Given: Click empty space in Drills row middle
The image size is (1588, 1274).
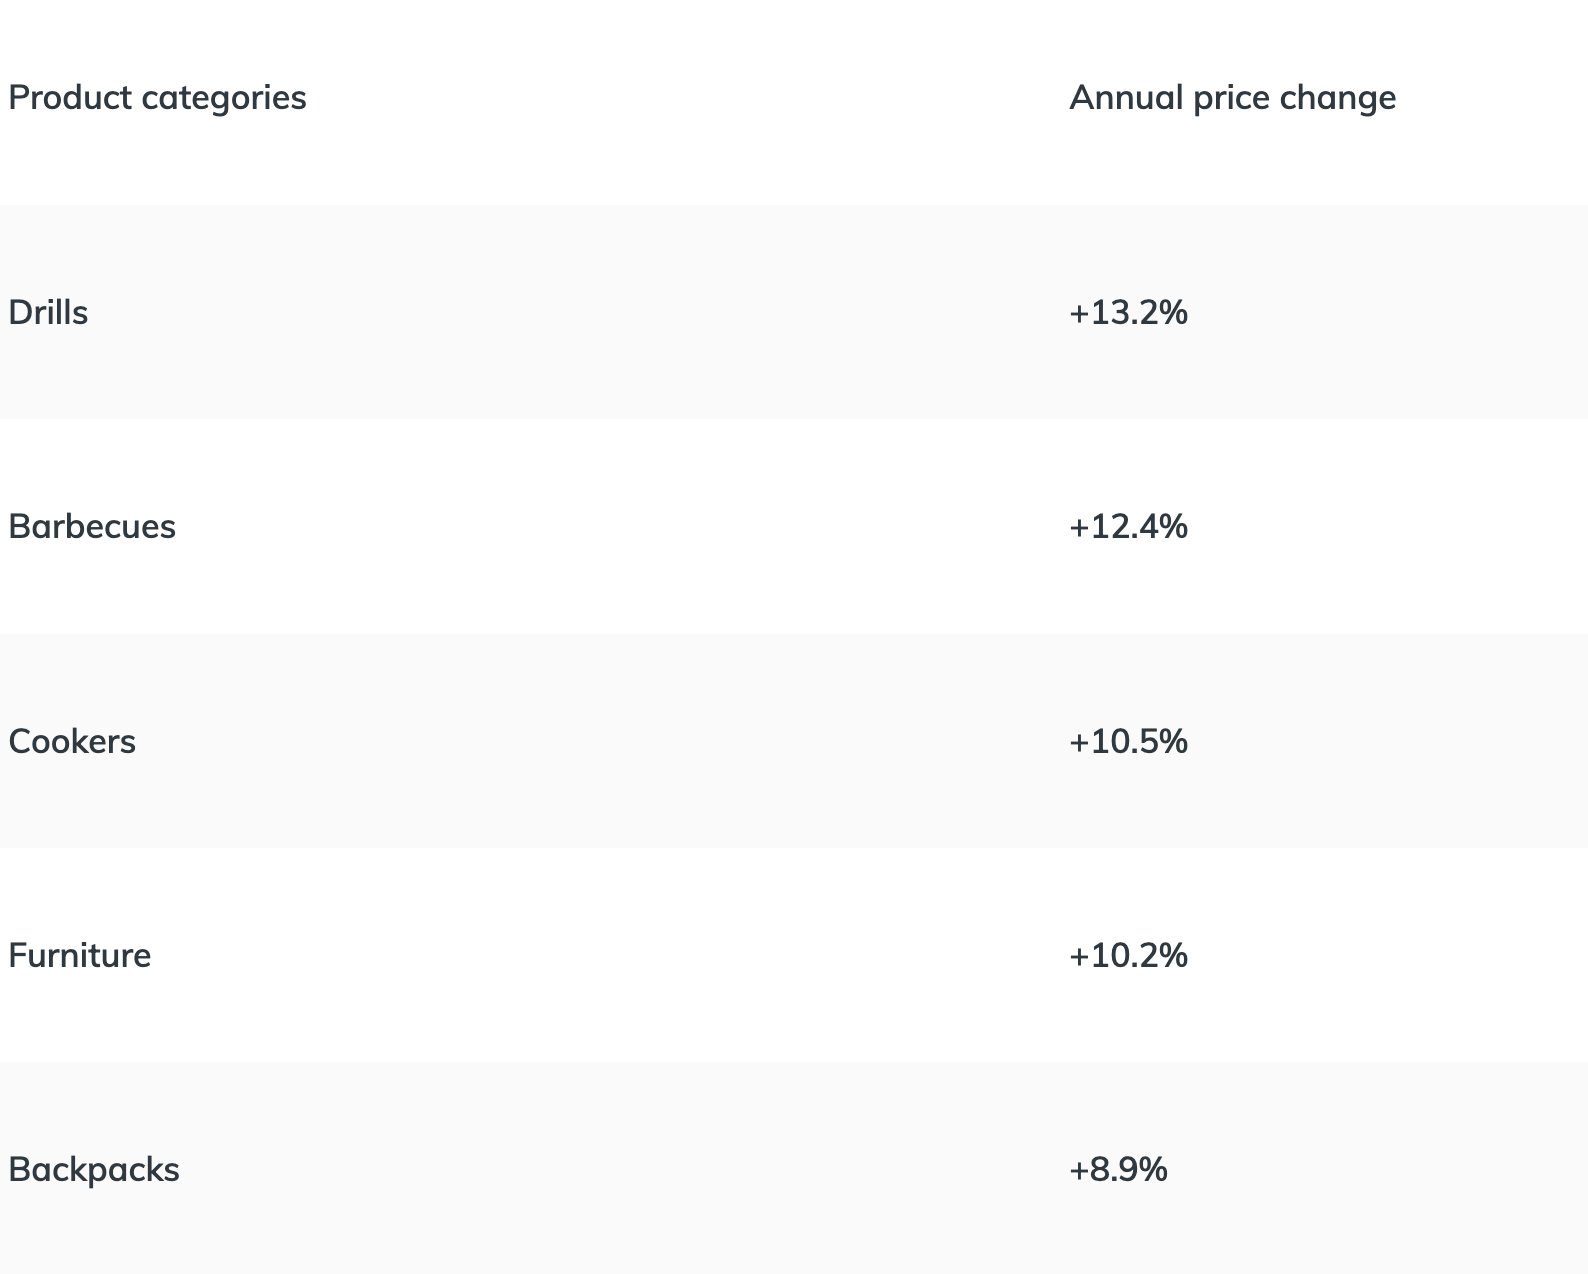Looking at the screenshot, I should click(580, 313).
